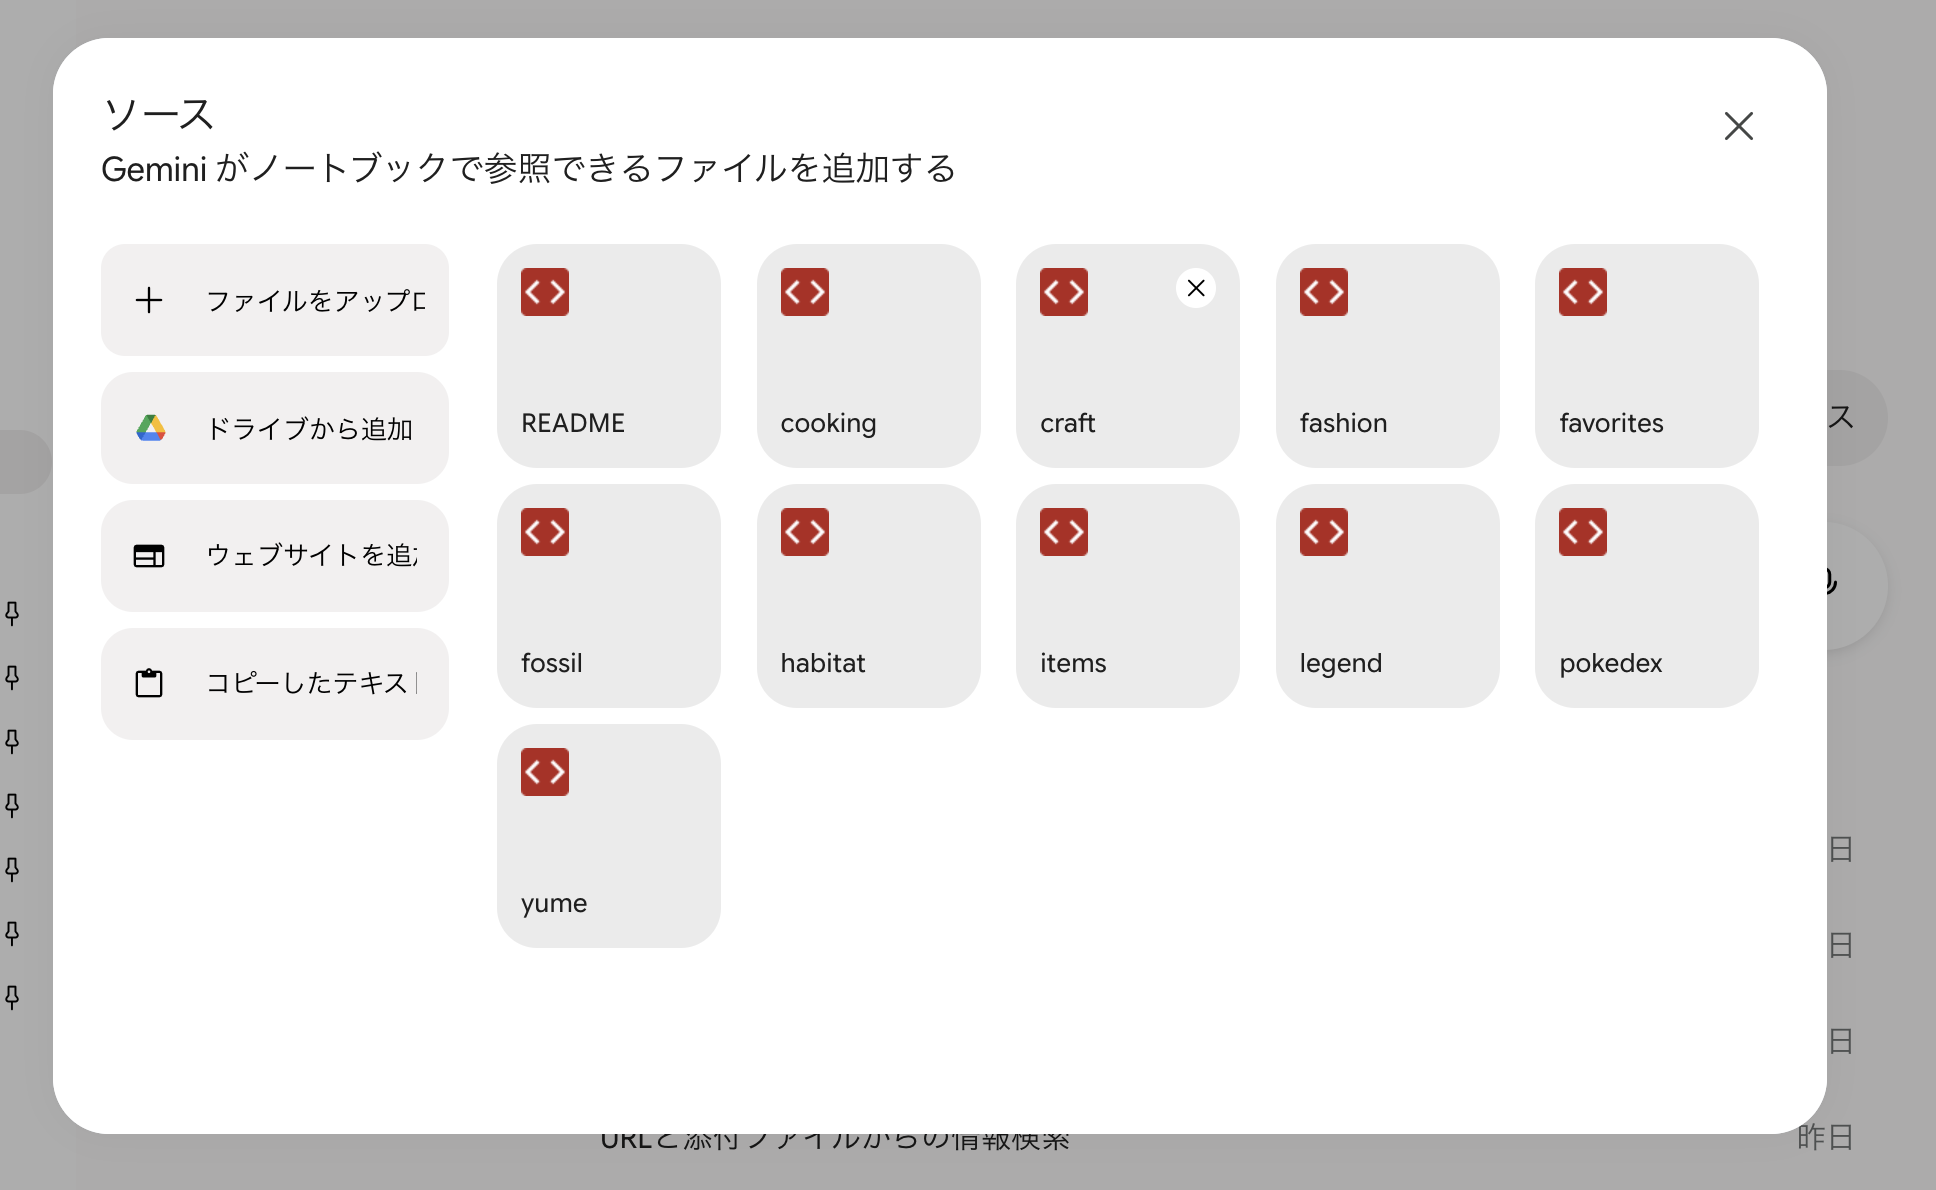Screen dimensions: 1936x1190
Task: Close the ソース dialog
Action: click(1739, 126)
